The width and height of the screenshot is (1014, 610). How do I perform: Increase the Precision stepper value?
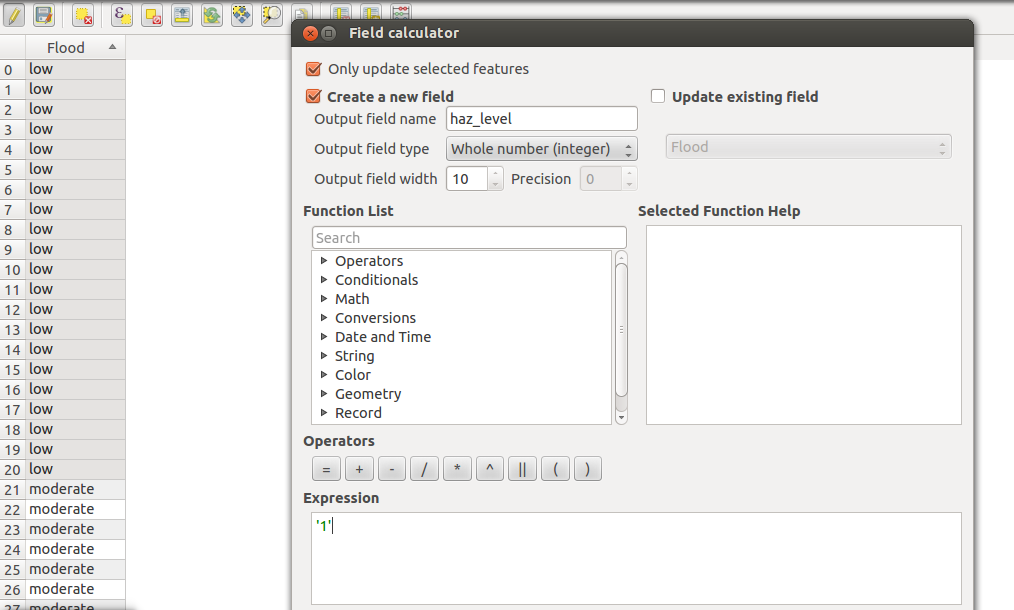coord(629,173)
